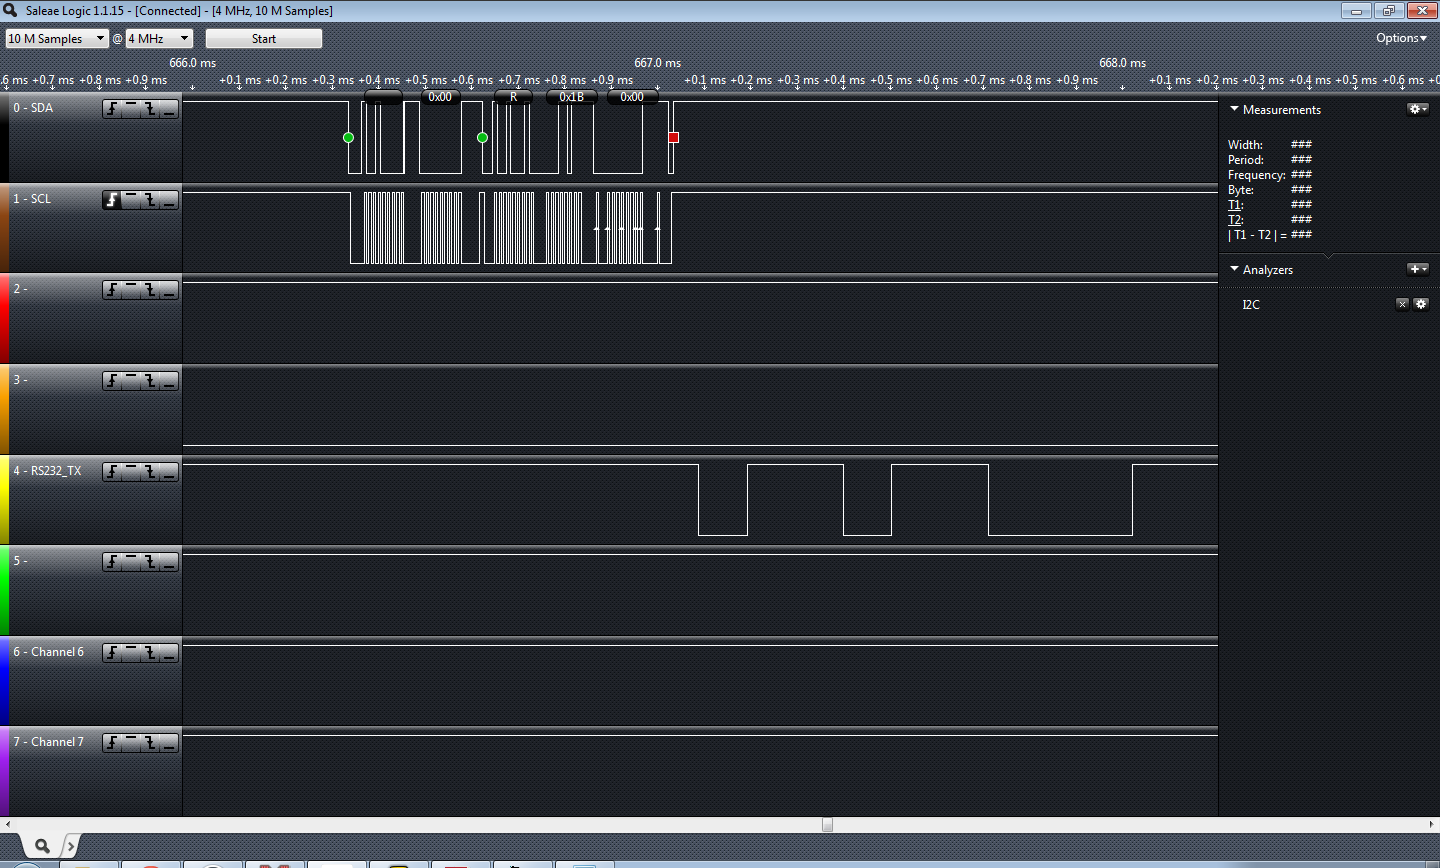Click the red stop marker on SDA
This screenshot has width=1440, height=868.
tap(673, 137)
